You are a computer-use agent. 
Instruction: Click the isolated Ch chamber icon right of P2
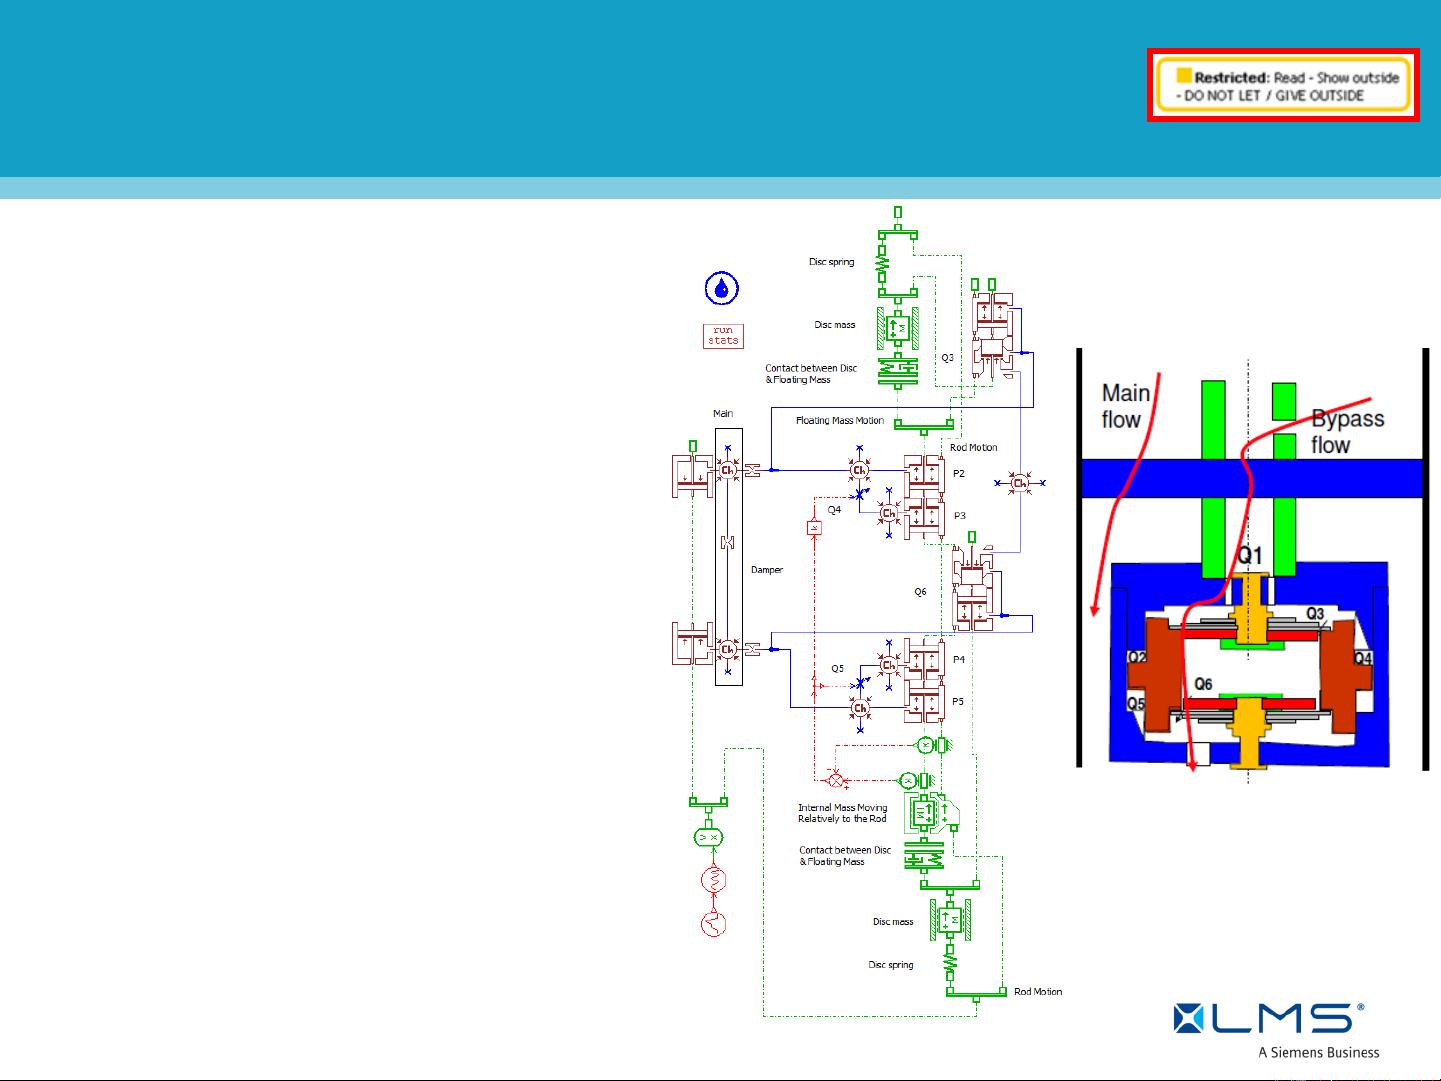click(1020, 484)
